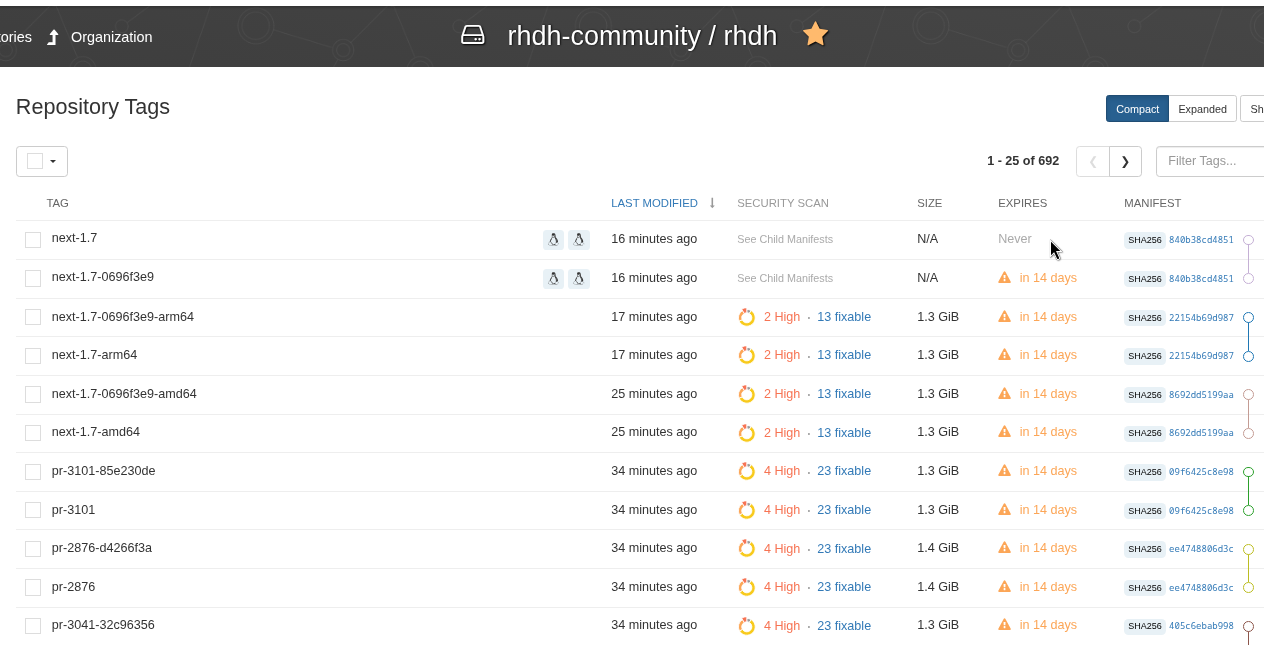
Task: Check the box for tag pr-3101
Action: coord(33,510)
